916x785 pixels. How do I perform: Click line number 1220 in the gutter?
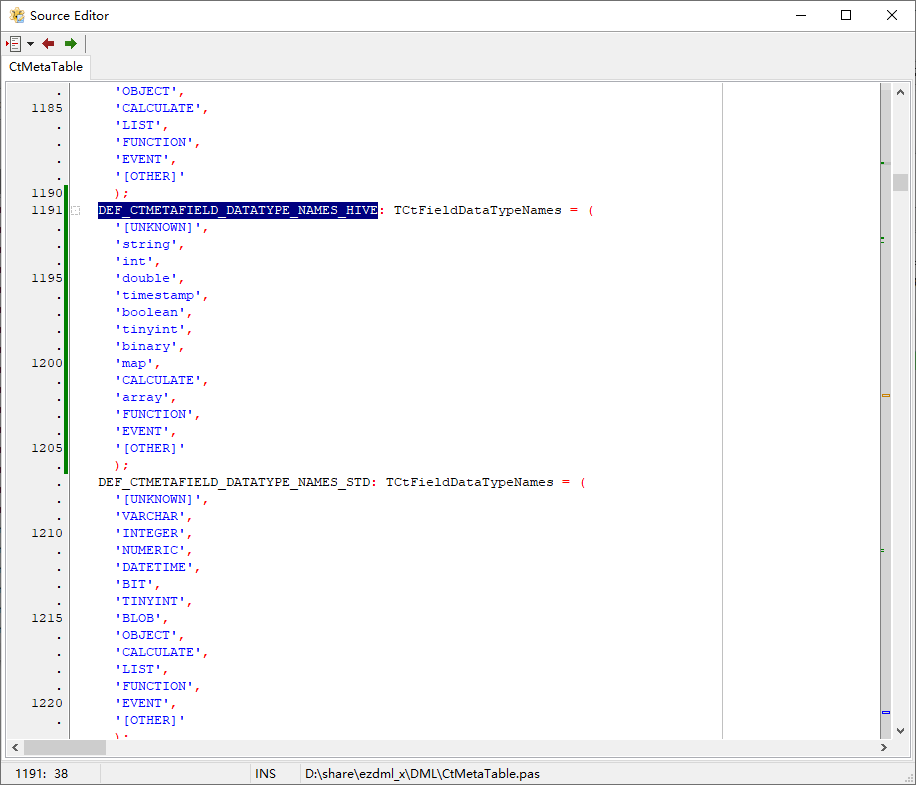tap(47, 703)
